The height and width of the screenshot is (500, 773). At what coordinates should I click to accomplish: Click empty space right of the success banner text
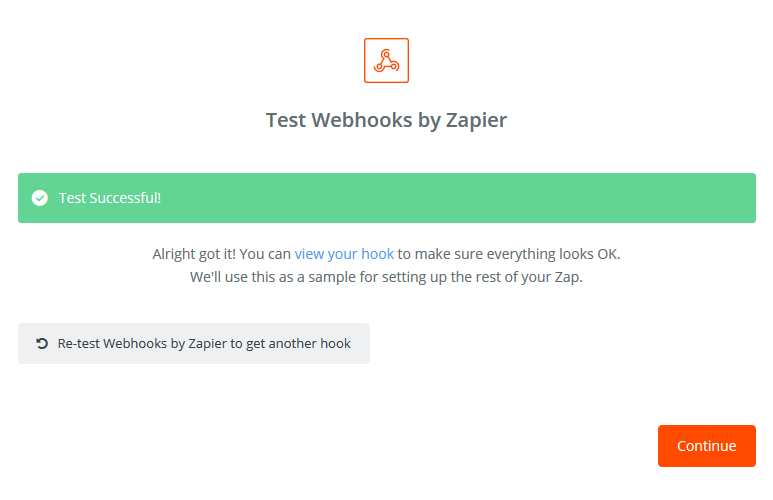click(x=458, y=198)
